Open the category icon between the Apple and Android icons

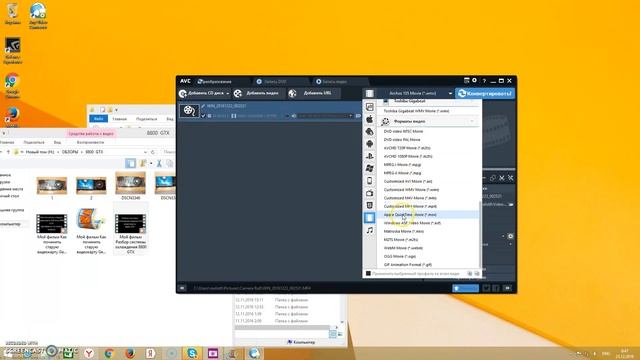click(x=369, y=131)
